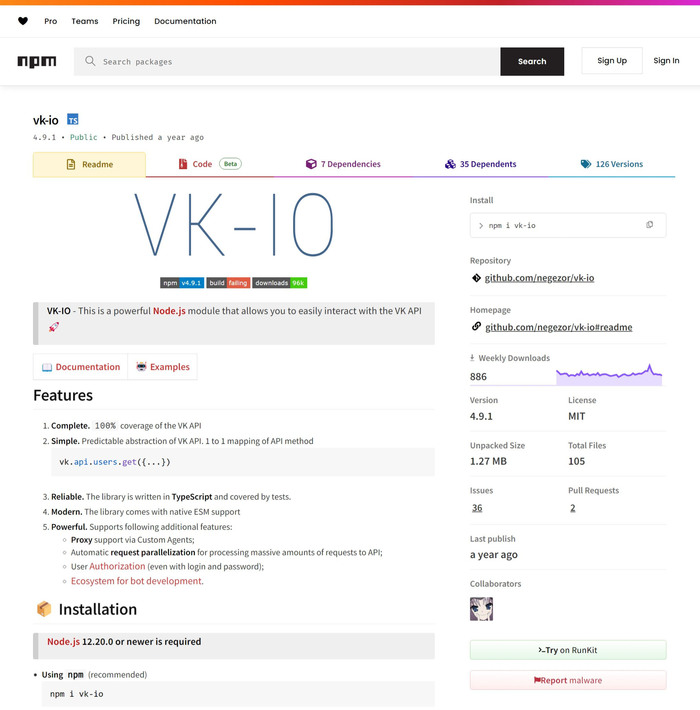Click the VK-IO large logo image

click(x=234, y=225)
